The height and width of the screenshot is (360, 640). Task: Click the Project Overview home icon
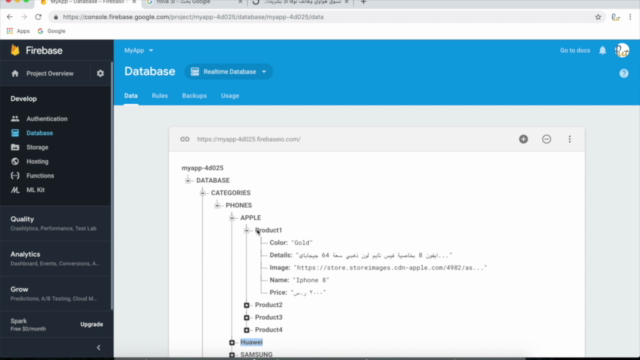15,73
